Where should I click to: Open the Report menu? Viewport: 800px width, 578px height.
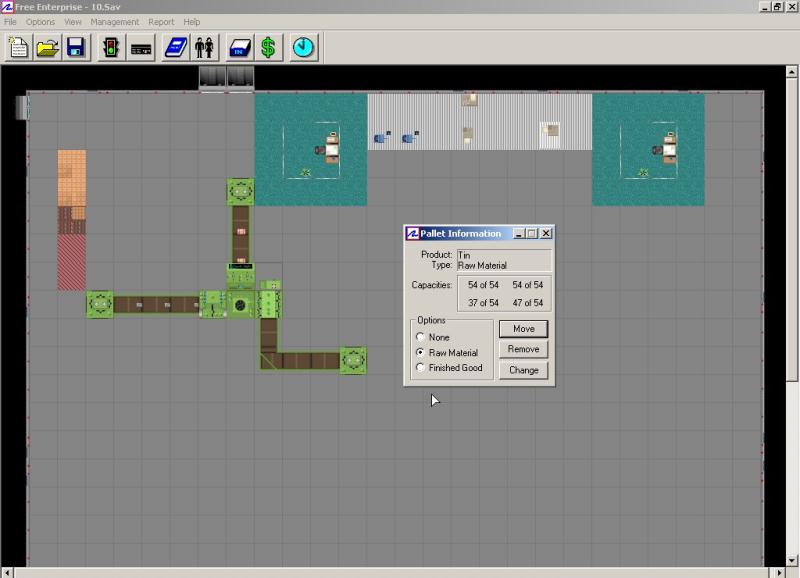click(x=161, y=22)
